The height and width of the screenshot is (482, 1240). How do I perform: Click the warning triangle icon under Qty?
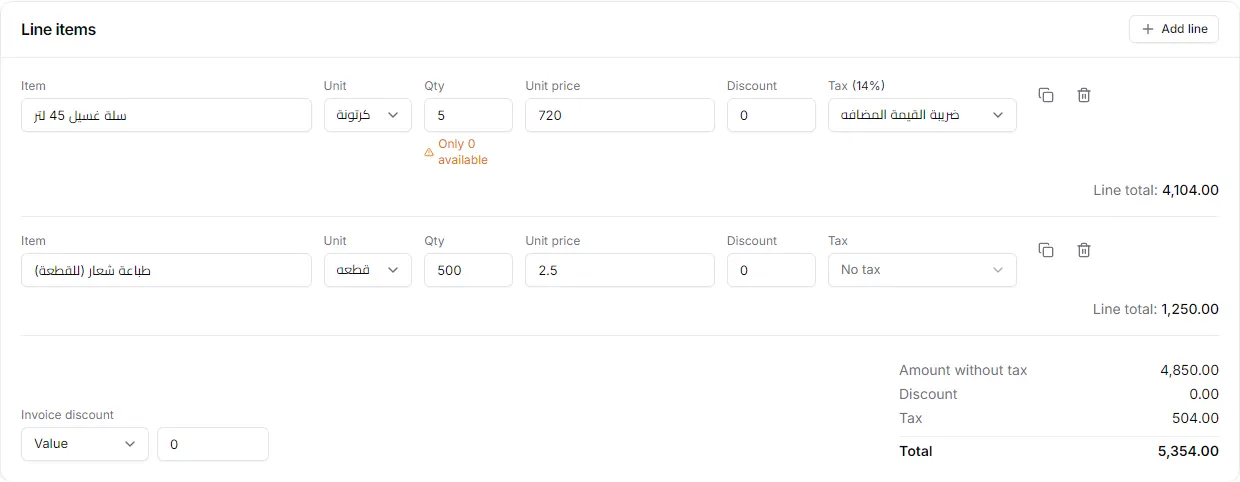pos(429,152)
